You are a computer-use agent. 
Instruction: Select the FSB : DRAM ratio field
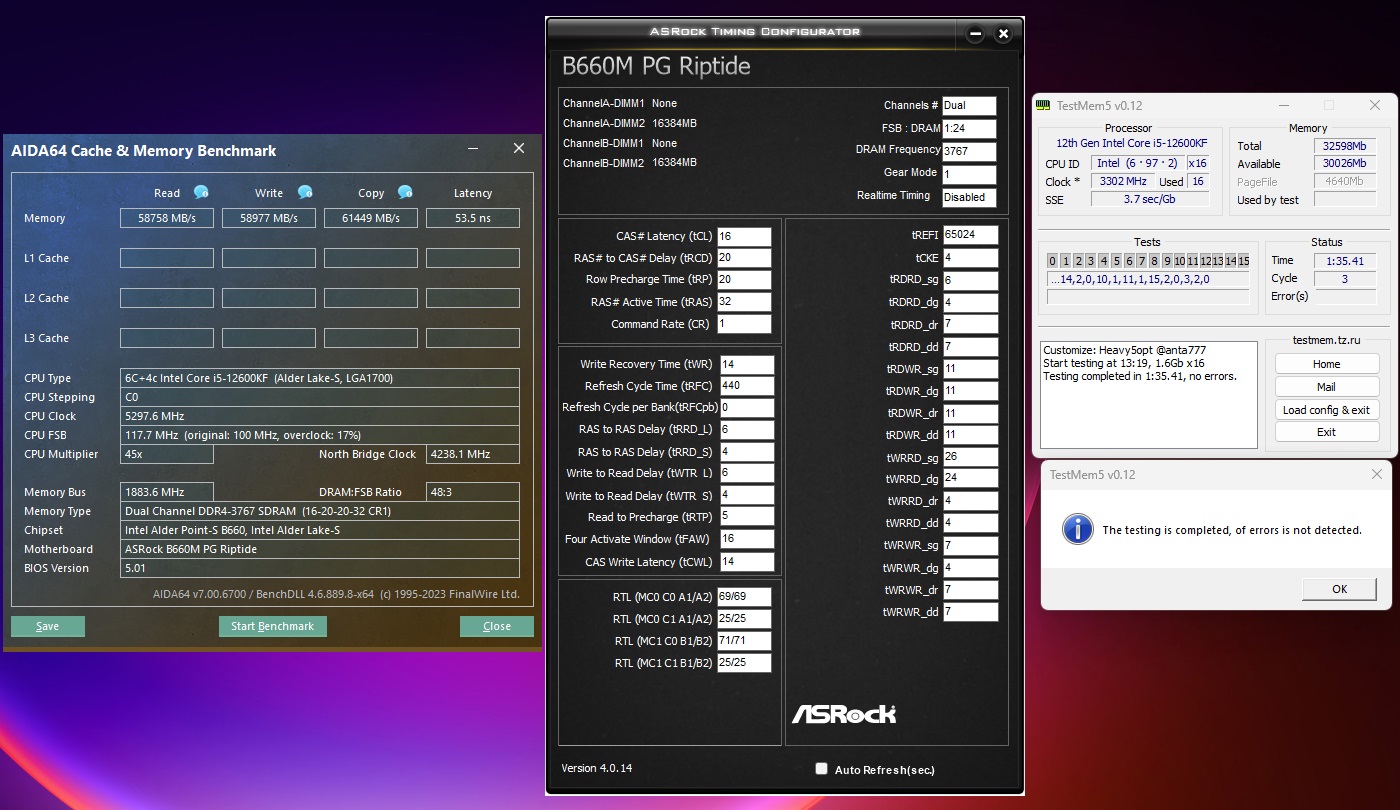[969, 129]
